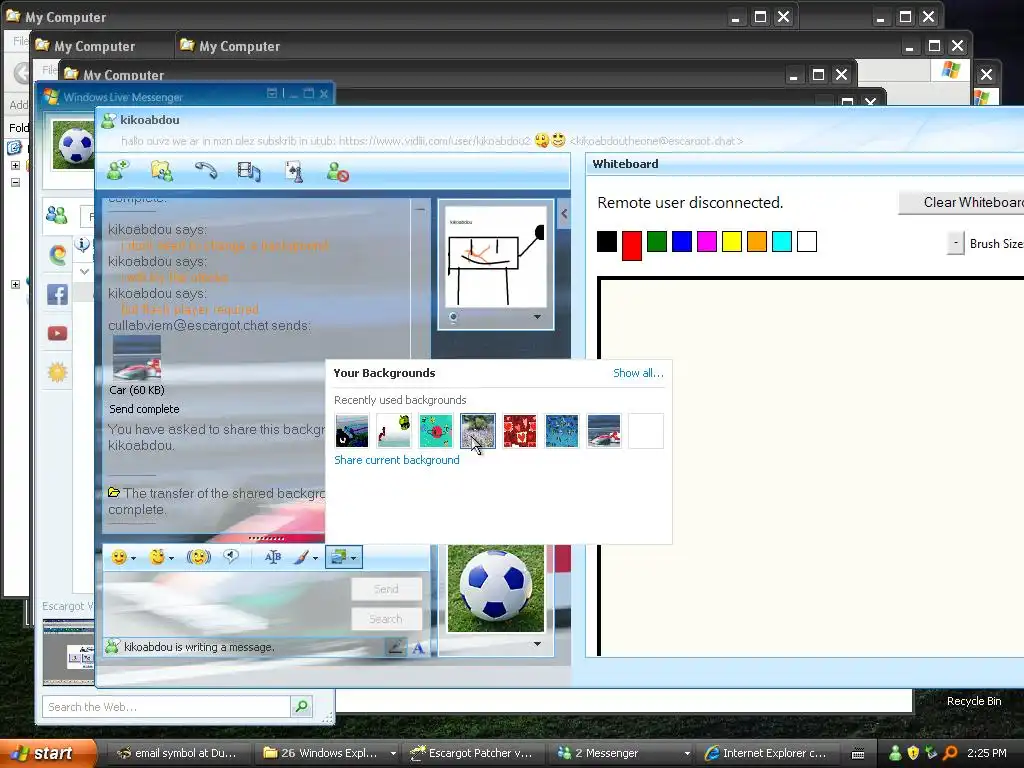Viewport: 1024px width, 768px height.
Task: Expand the backgrounds dropdown arrow
Action: [x=353, y=558]
